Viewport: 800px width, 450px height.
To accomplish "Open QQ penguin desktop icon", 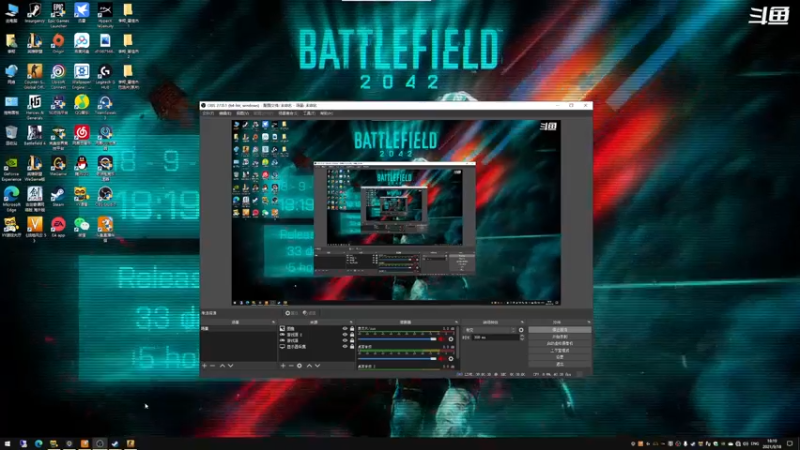I will [x=82, y=166].
